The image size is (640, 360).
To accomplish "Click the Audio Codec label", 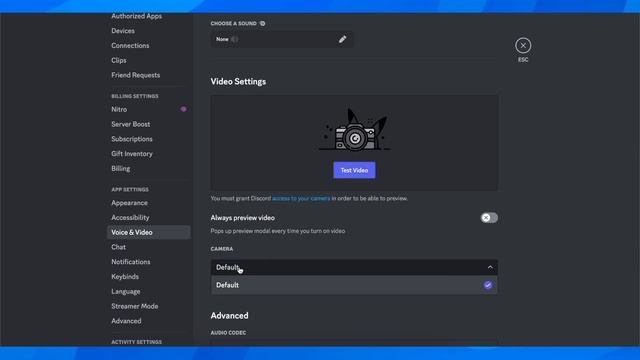I will [228, 333].
